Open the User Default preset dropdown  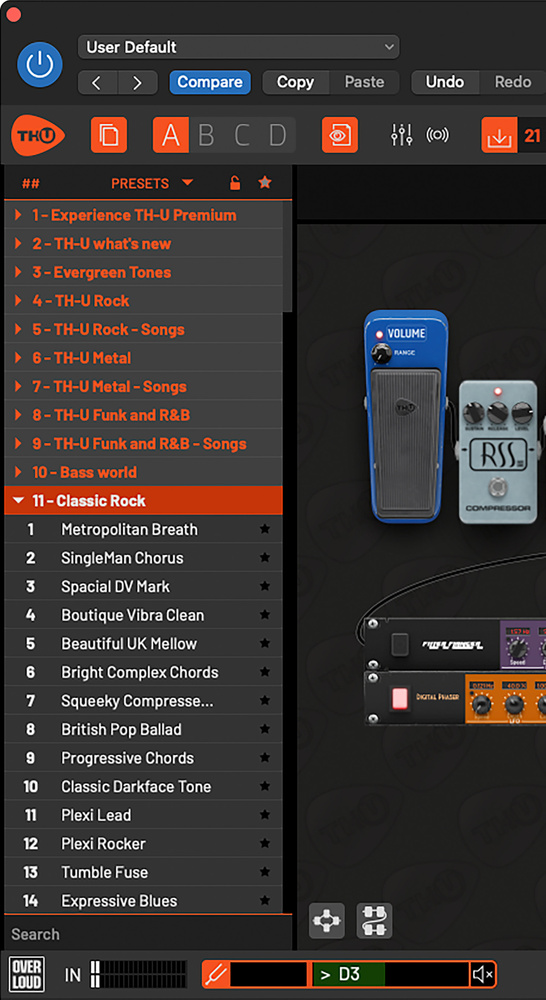pyautogui.click(x=239, y=47)
